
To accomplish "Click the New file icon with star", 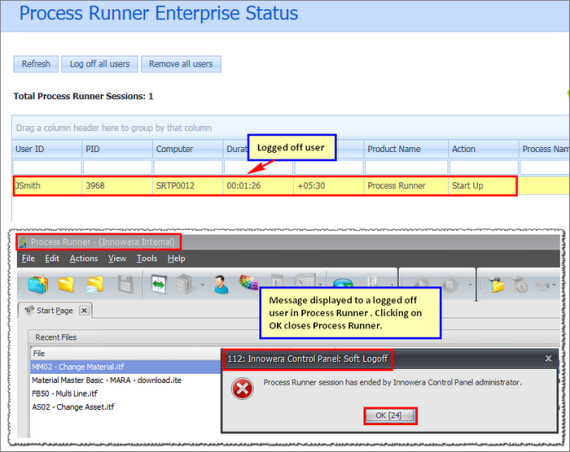I will 38,284.
